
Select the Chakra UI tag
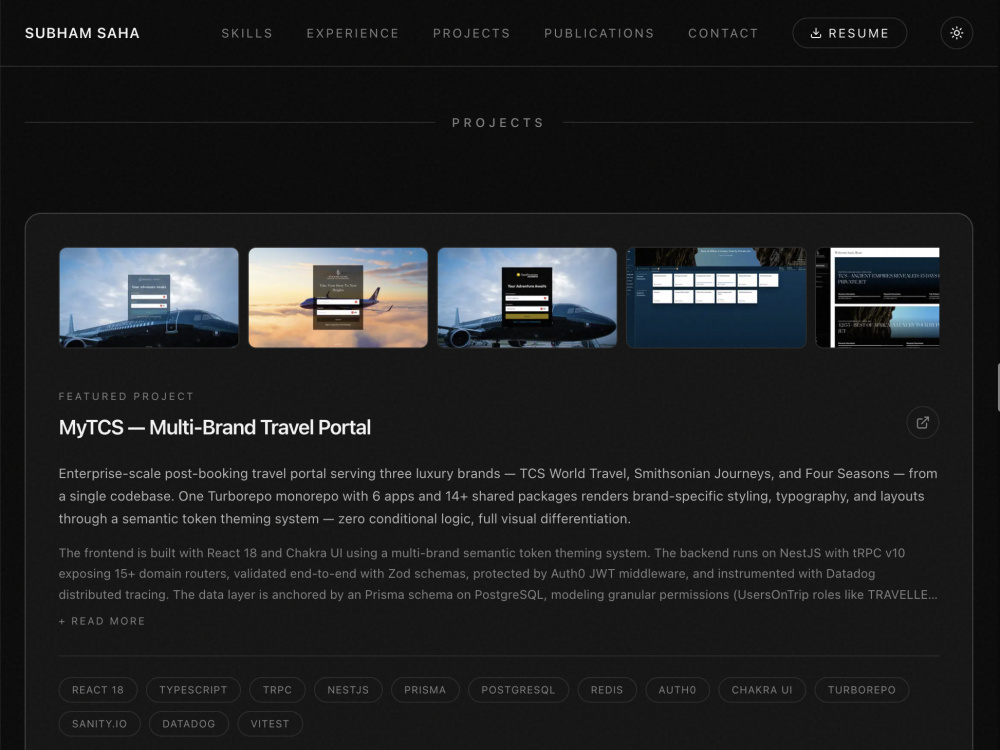[761, 690]
